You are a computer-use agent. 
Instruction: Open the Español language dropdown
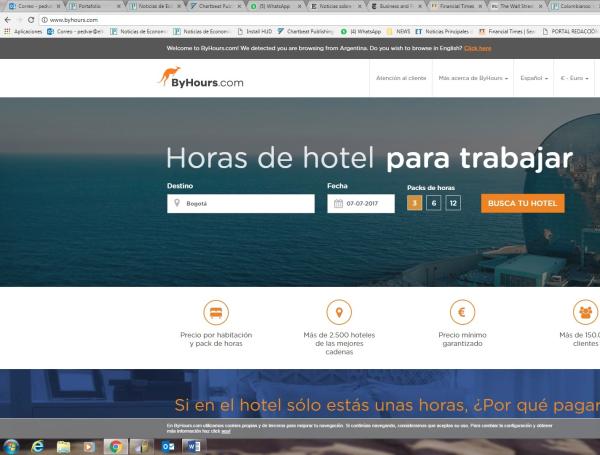tap(534, 78)
